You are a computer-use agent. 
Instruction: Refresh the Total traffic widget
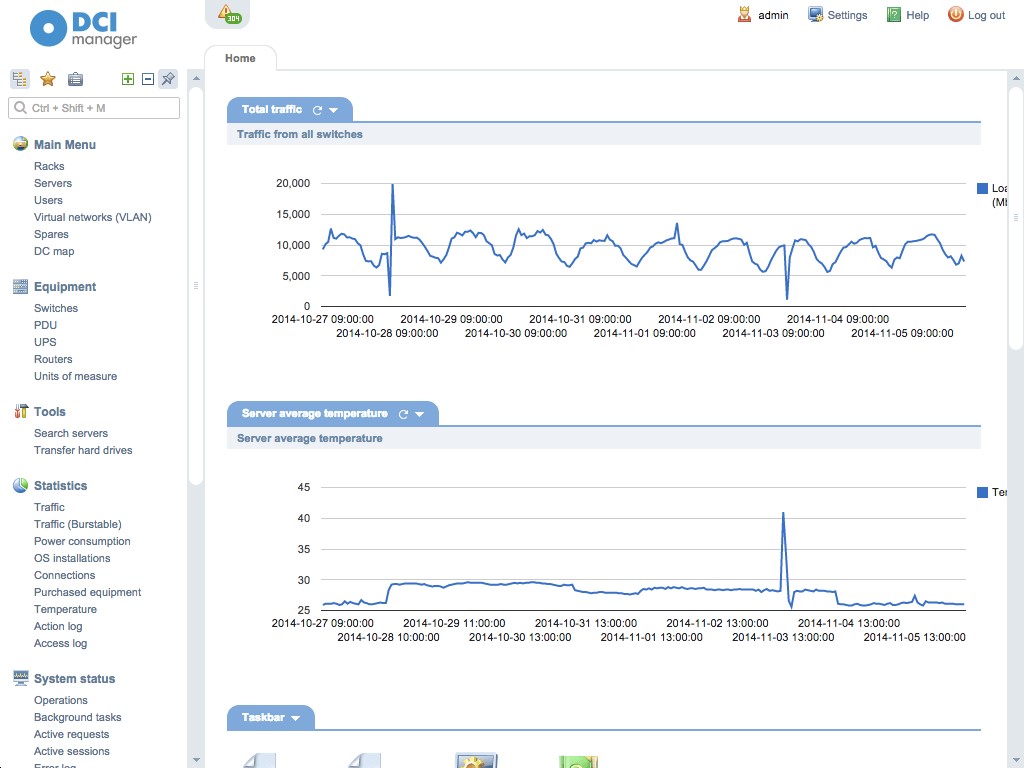pyautogui.click(x=315, y=110)
